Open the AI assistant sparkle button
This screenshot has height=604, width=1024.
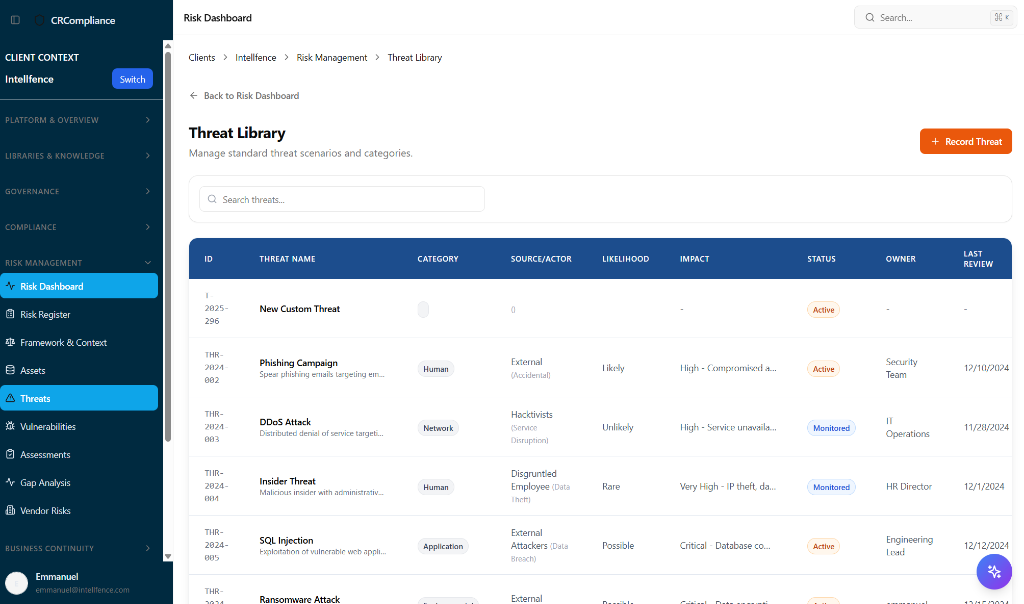(994, 571)
